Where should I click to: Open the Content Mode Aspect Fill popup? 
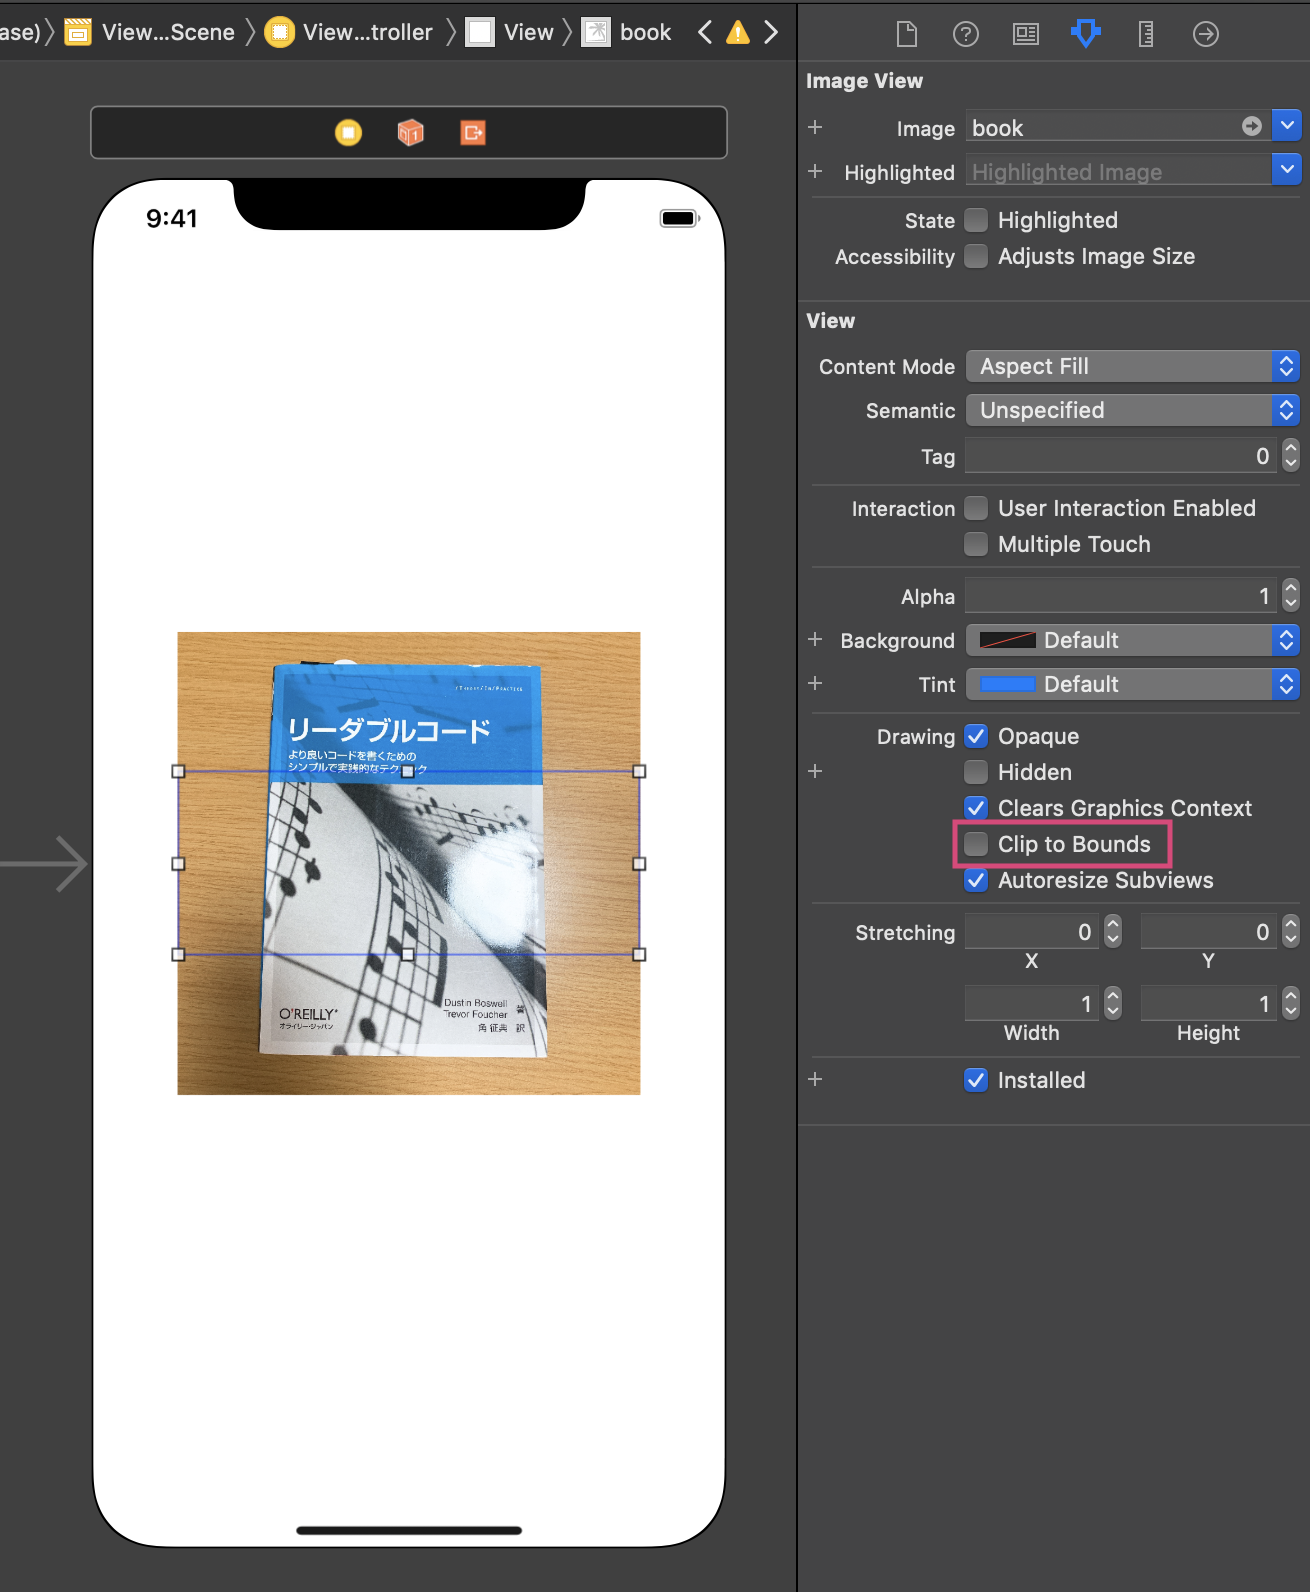coord(1133,366)
